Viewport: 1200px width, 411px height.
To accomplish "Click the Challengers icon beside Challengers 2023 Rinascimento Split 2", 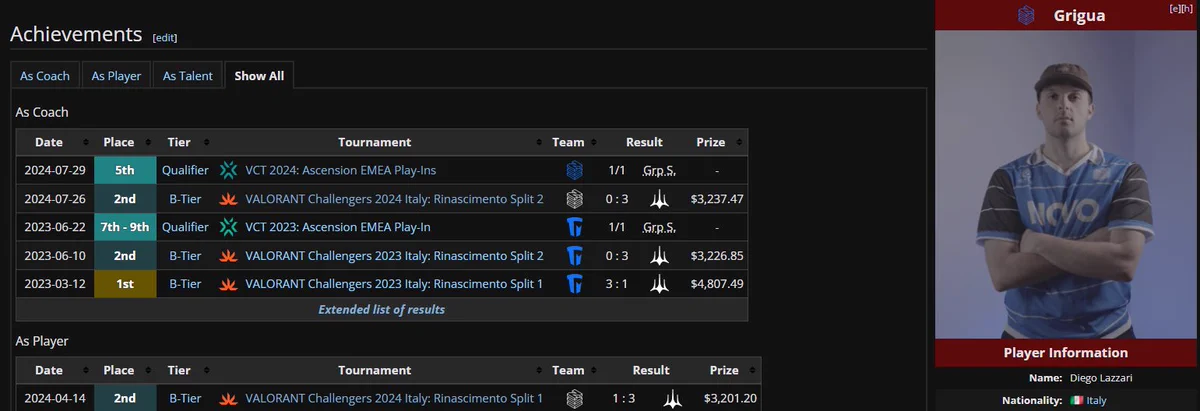I will (228, 256).
